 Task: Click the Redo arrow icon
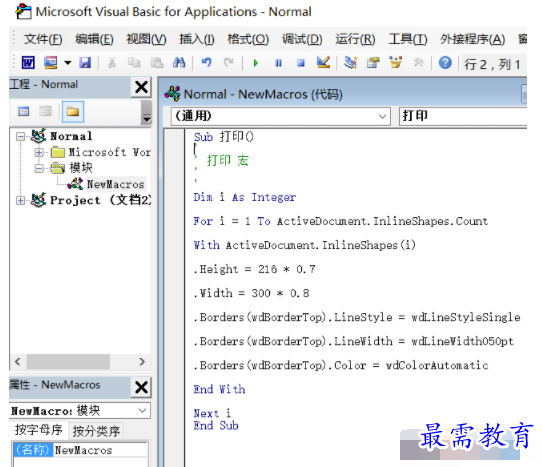pyautogui.click(x=228, y=63)
